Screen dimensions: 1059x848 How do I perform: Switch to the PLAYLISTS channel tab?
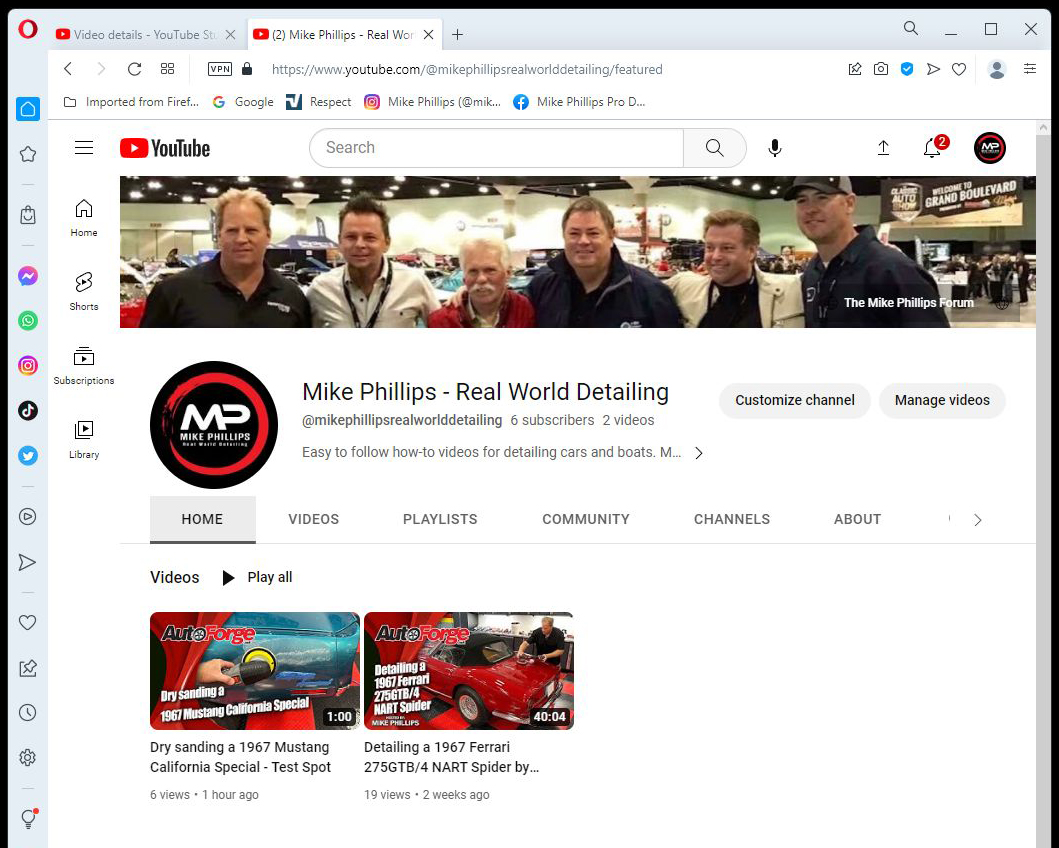pyautogui.click(x=440, y=519)
